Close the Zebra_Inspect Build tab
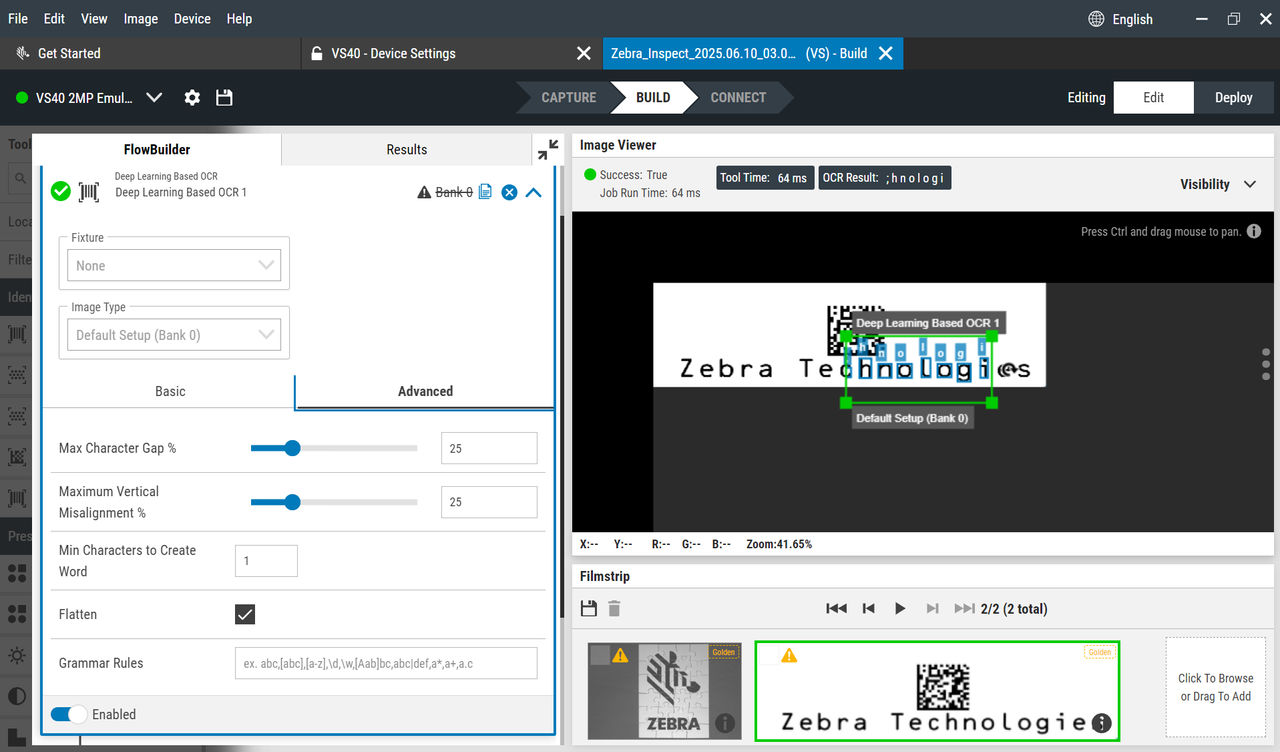This screenshot has height=752, width=1280. pos(885,53)
